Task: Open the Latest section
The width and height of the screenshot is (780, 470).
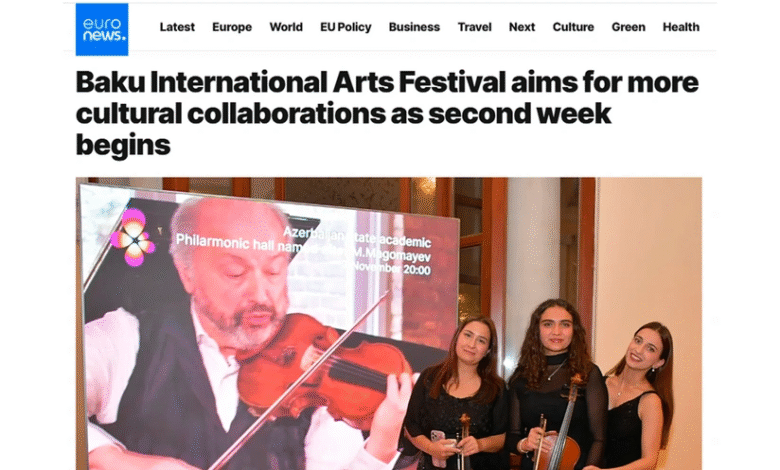Action: tap(177, 27)
